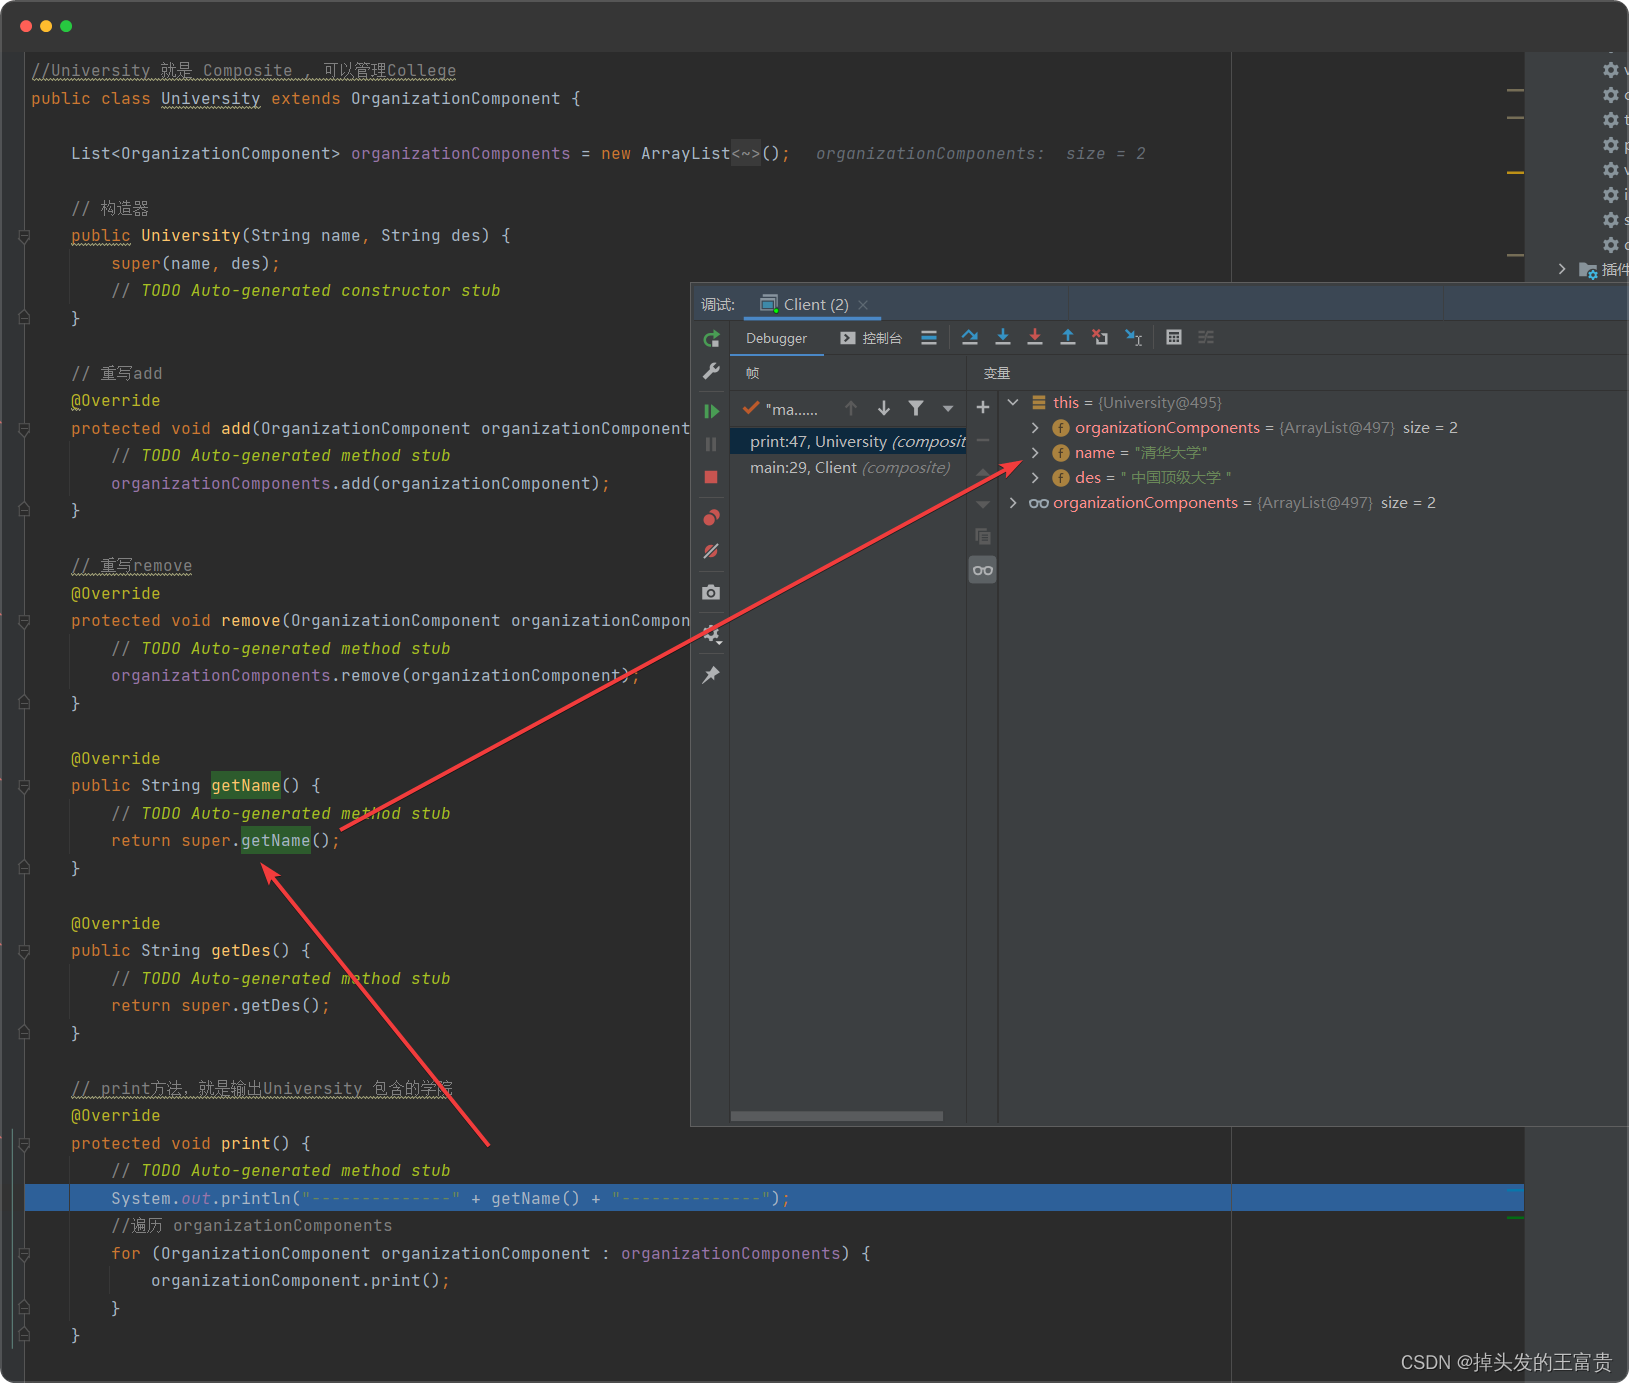Click the Evaluate Expression calculator icon
The width and height of the screenshot is (1629, 1383).
click(x=1174, y=338)
